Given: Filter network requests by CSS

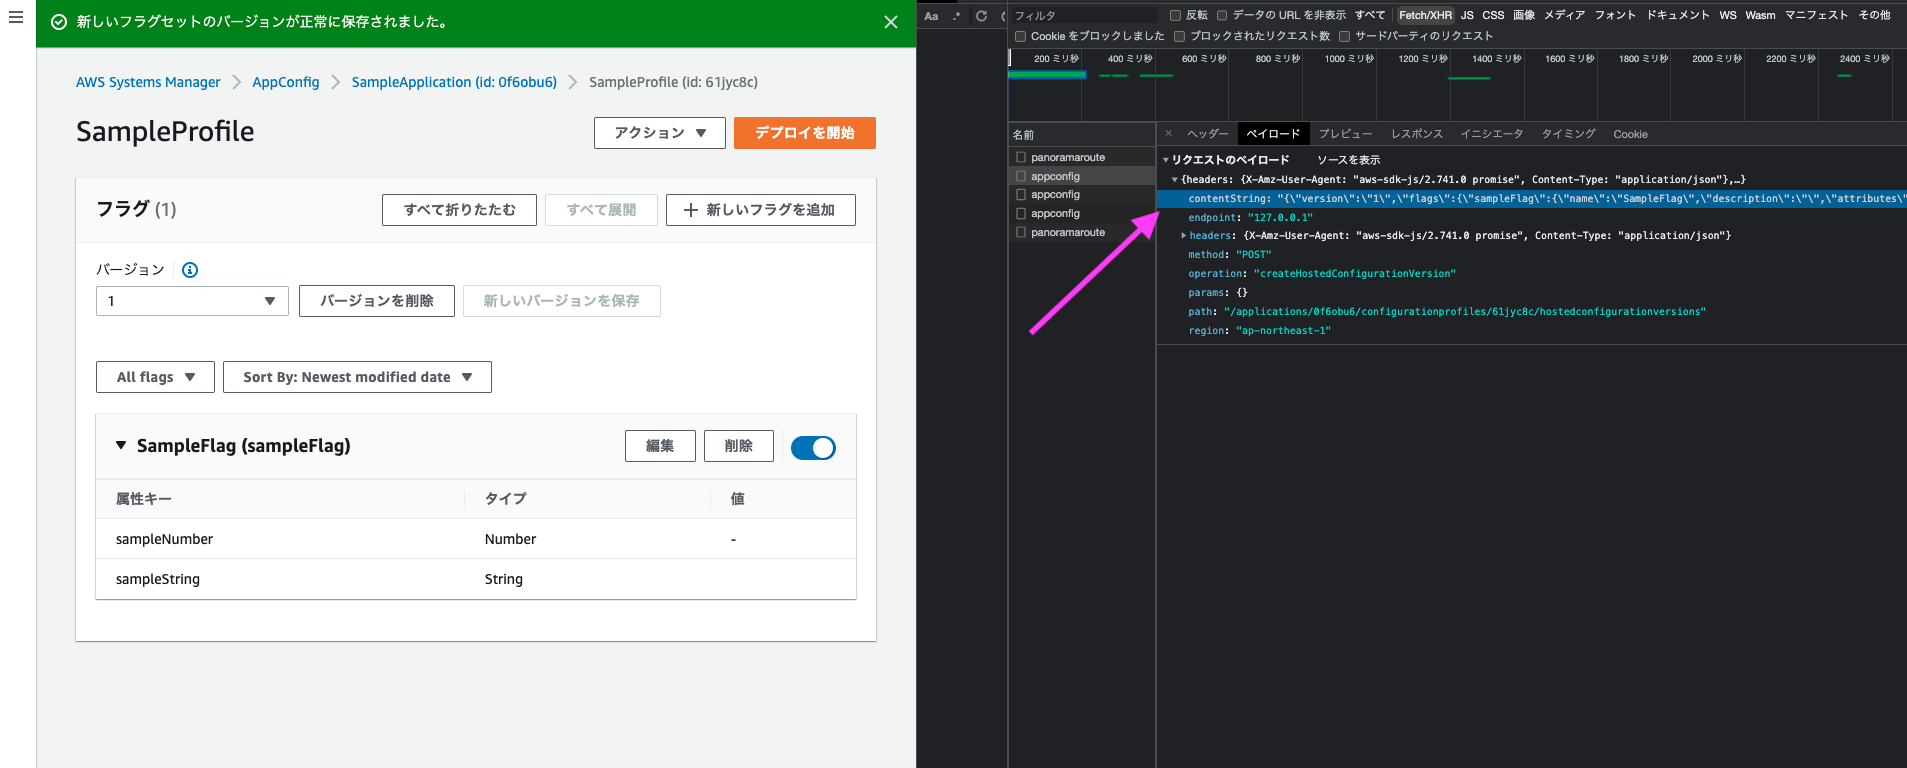Looking at the screenshot, I should (x=1493, y=15).
